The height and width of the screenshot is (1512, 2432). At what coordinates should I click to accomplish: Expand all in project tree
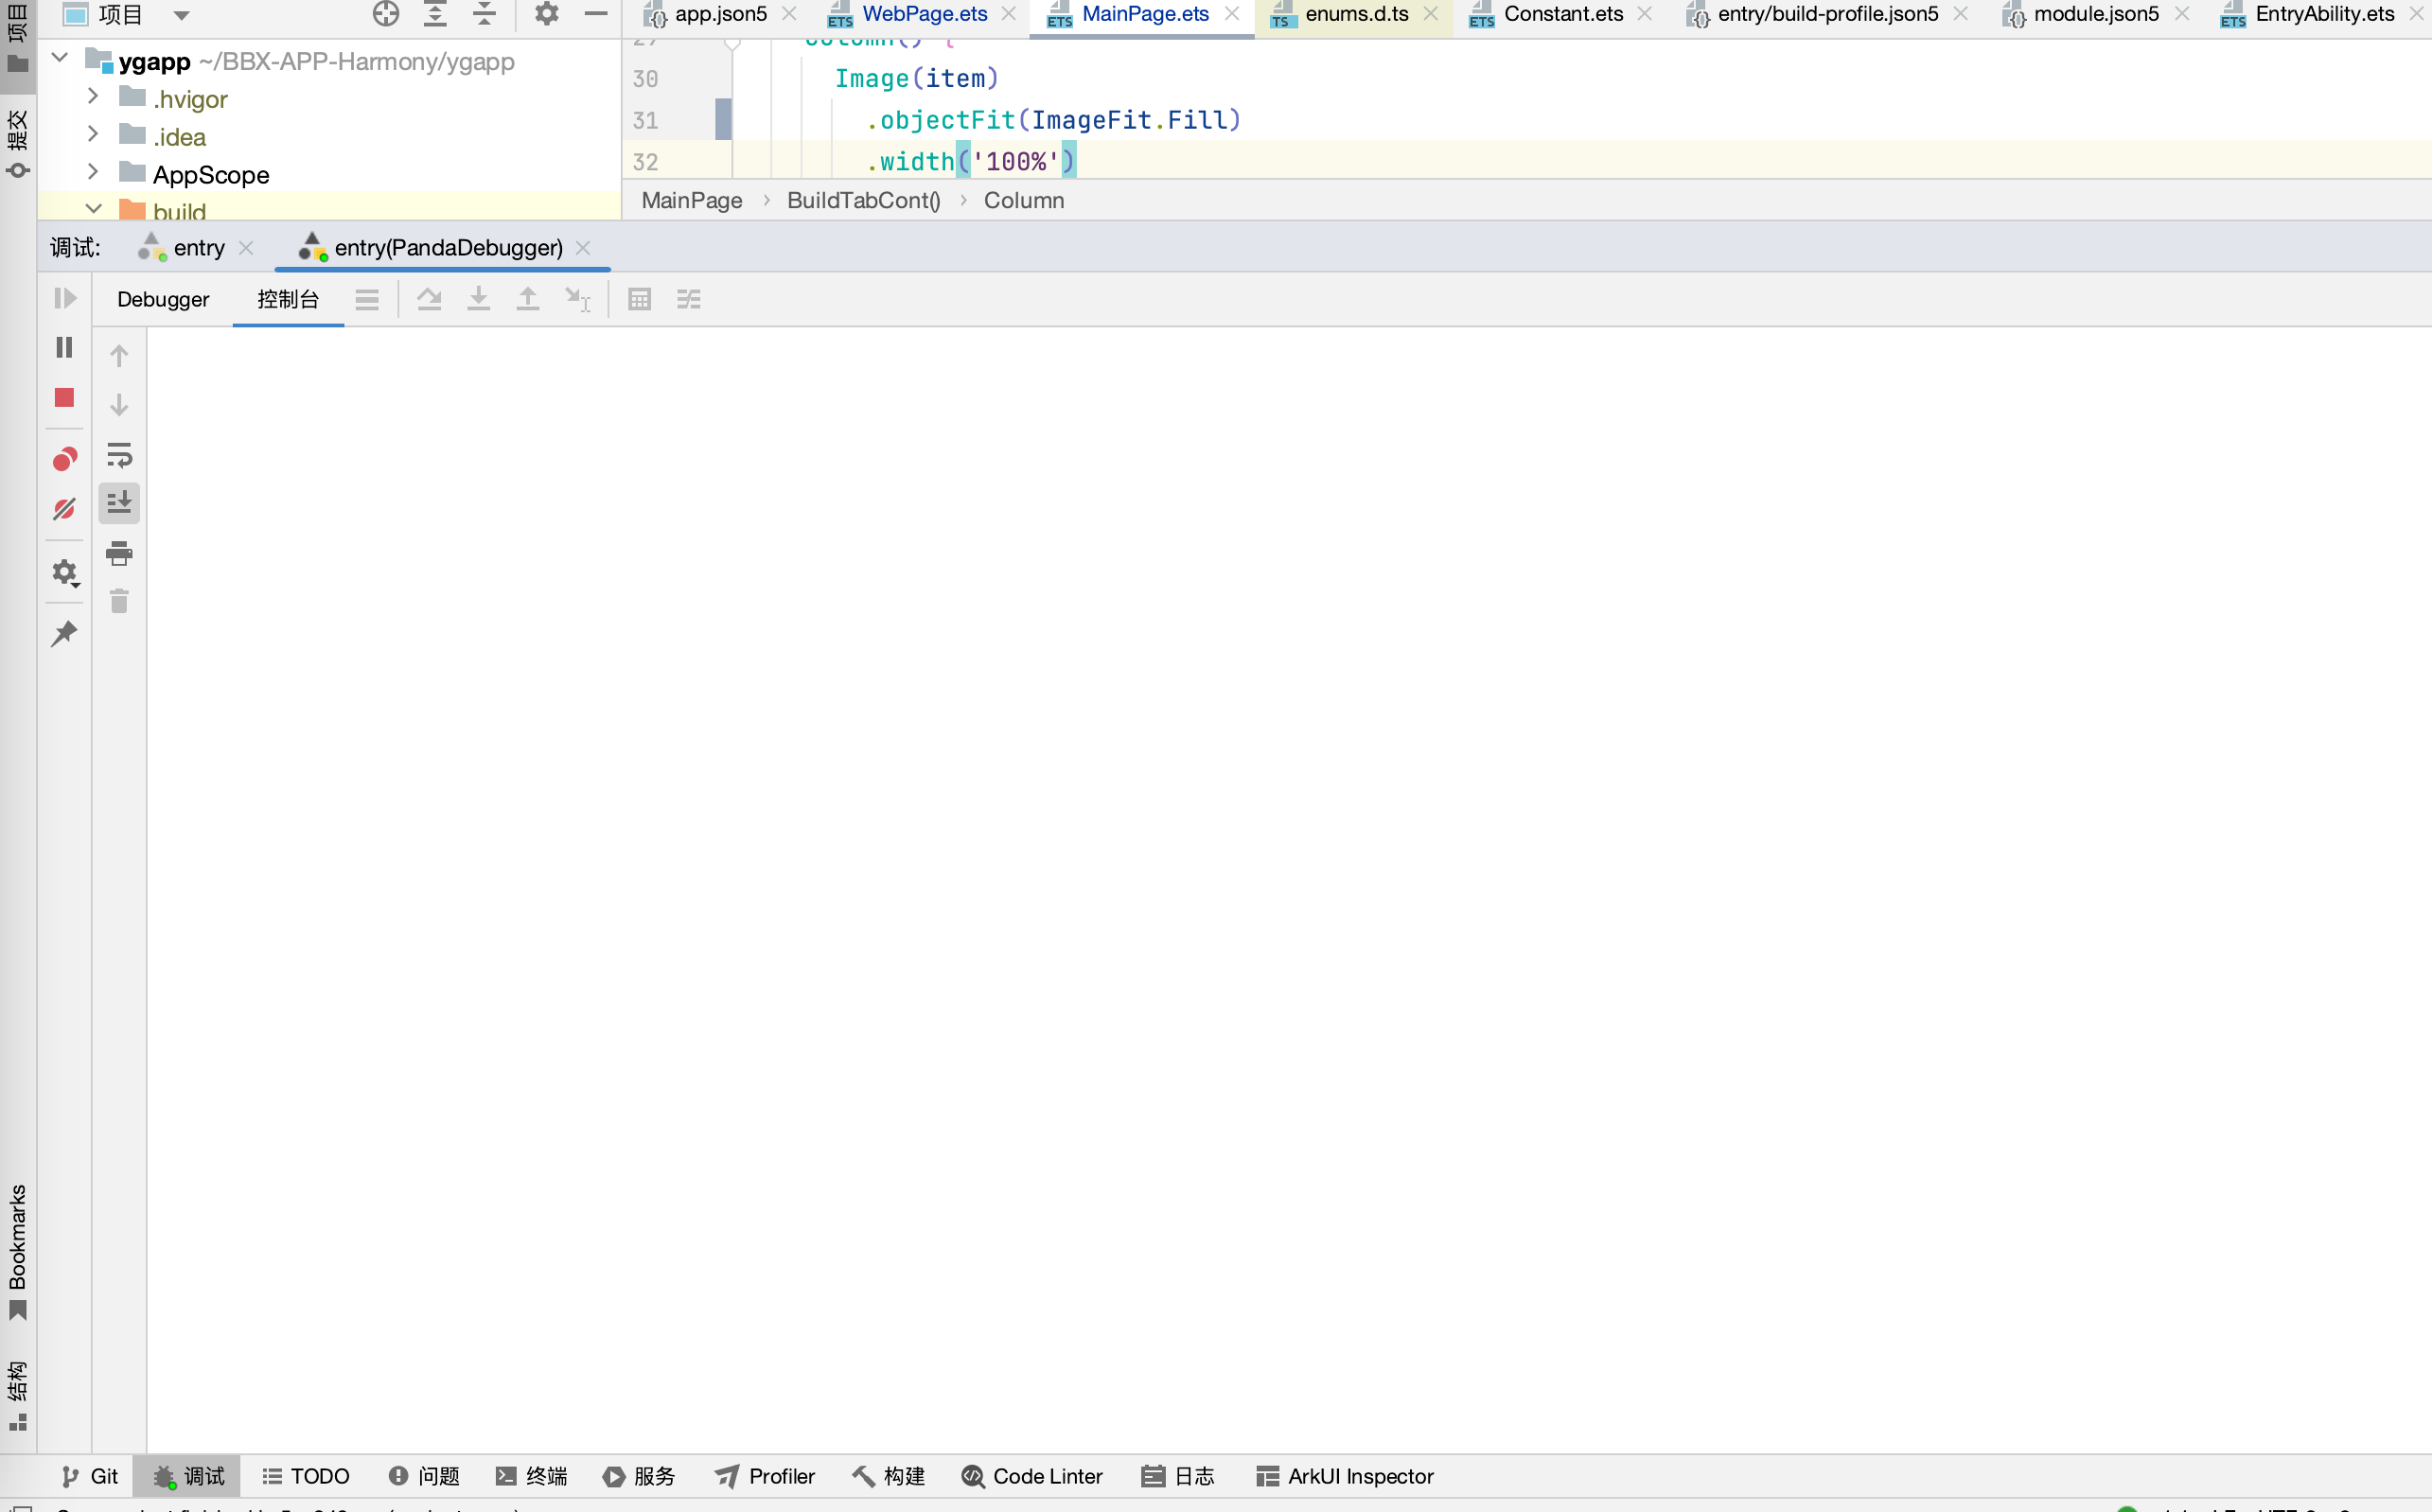(435, 13)
